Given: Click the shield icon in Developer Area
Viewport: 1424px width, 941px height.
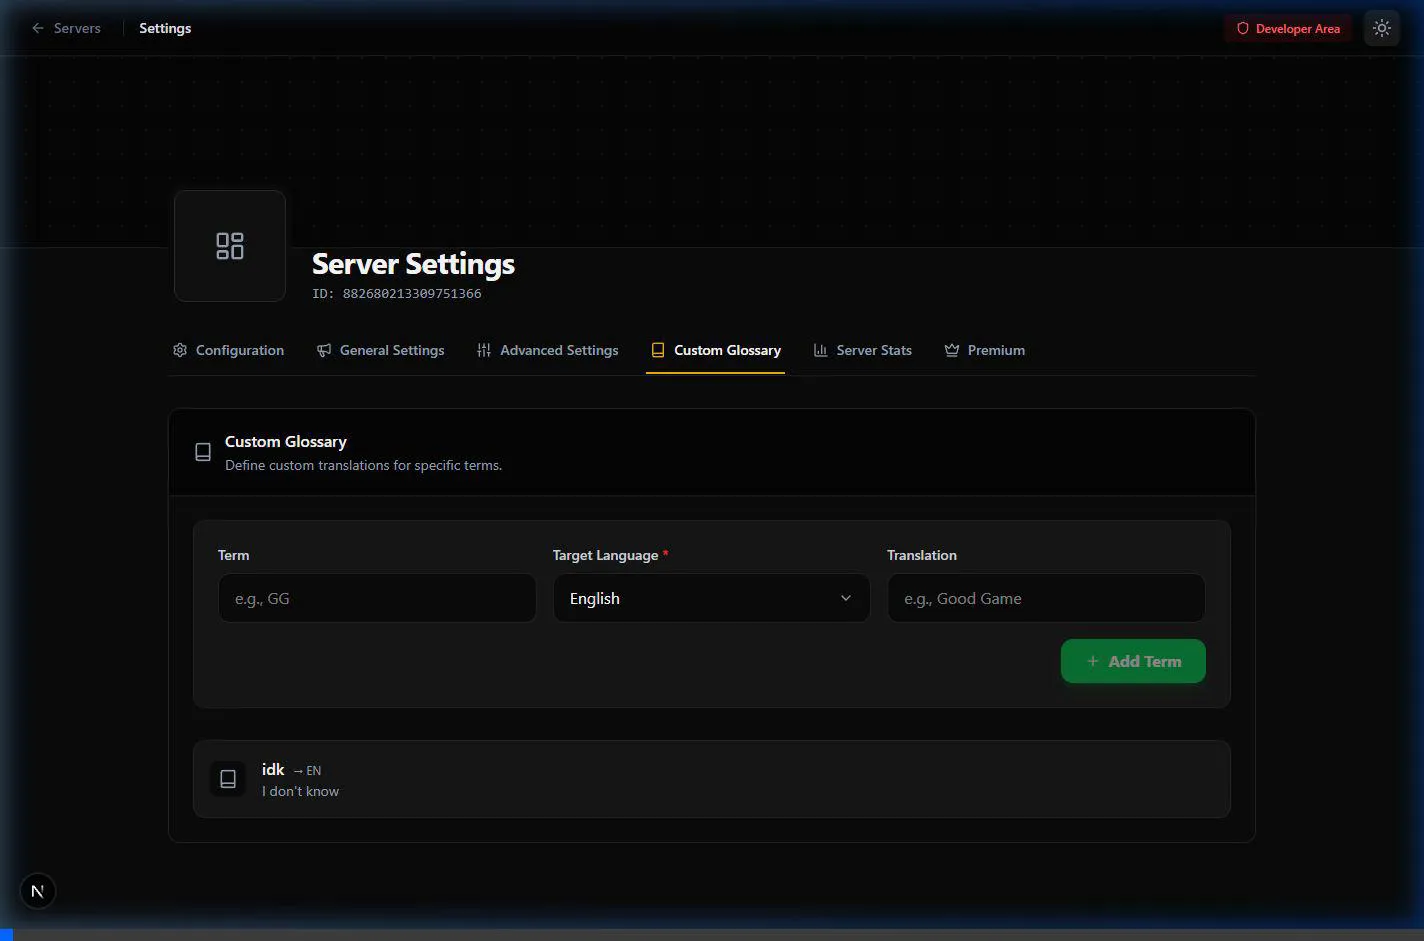Looking at the screenshot, I should [x=1243, y=29].
